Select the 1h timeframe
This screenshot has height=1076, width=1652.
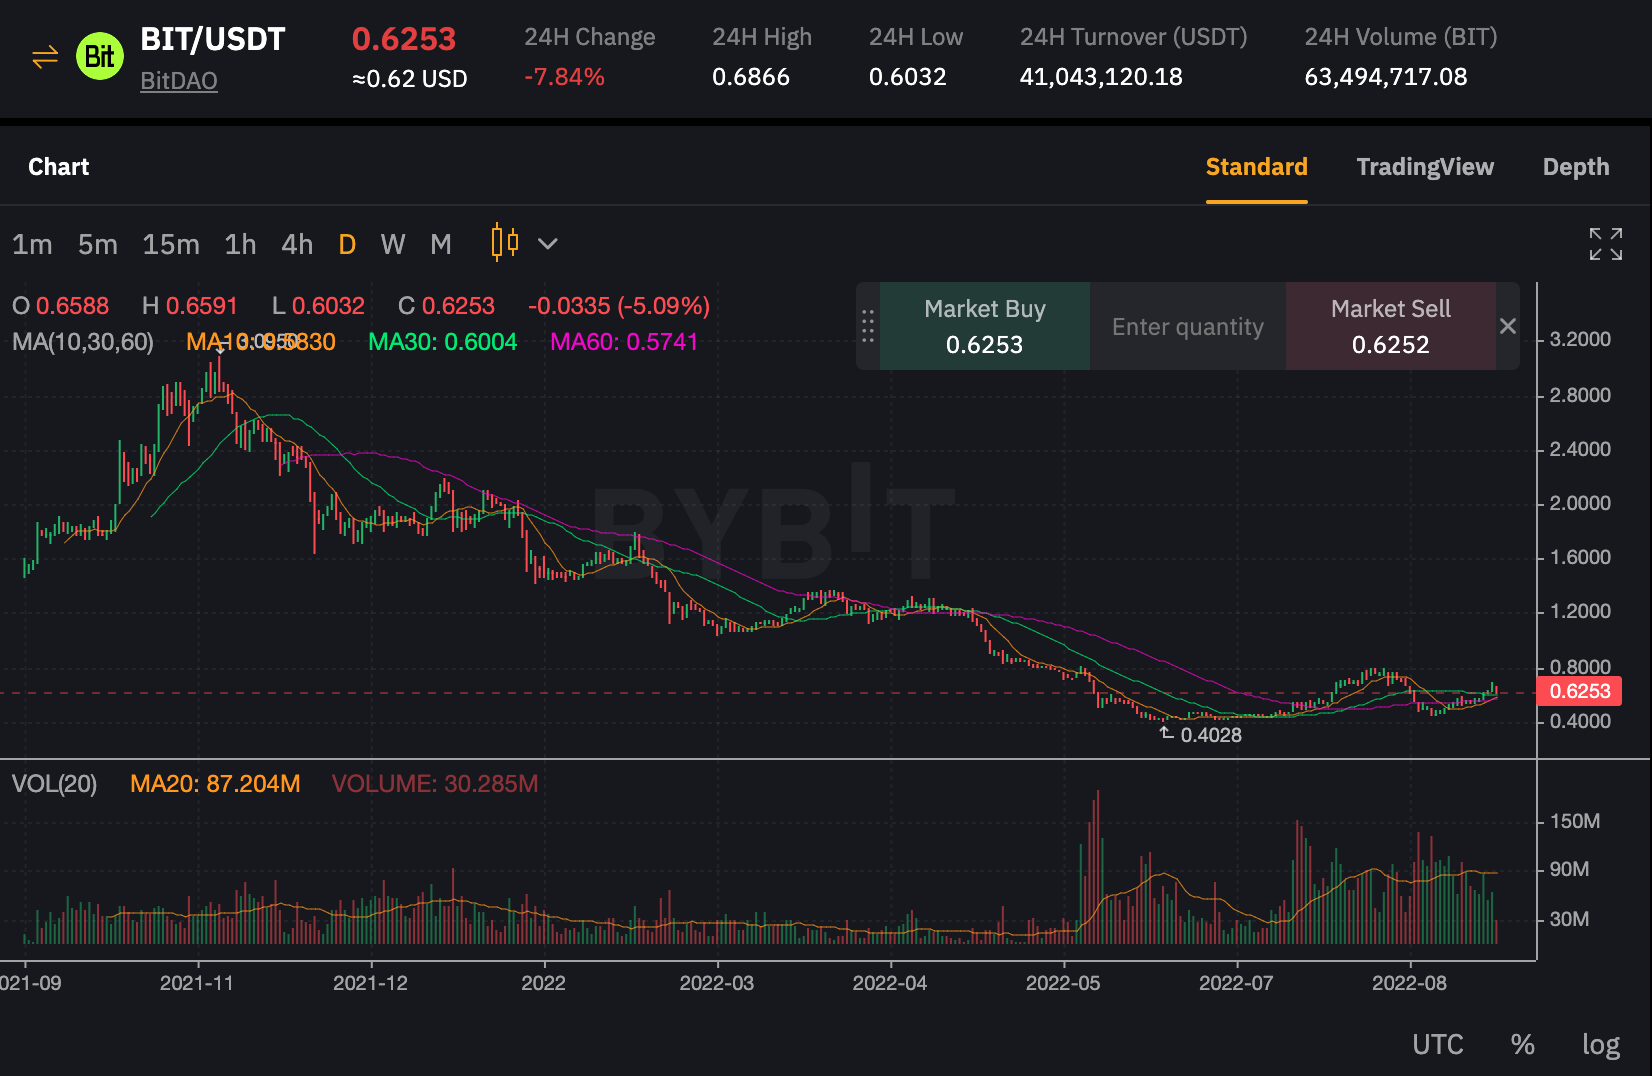[240, 244]
